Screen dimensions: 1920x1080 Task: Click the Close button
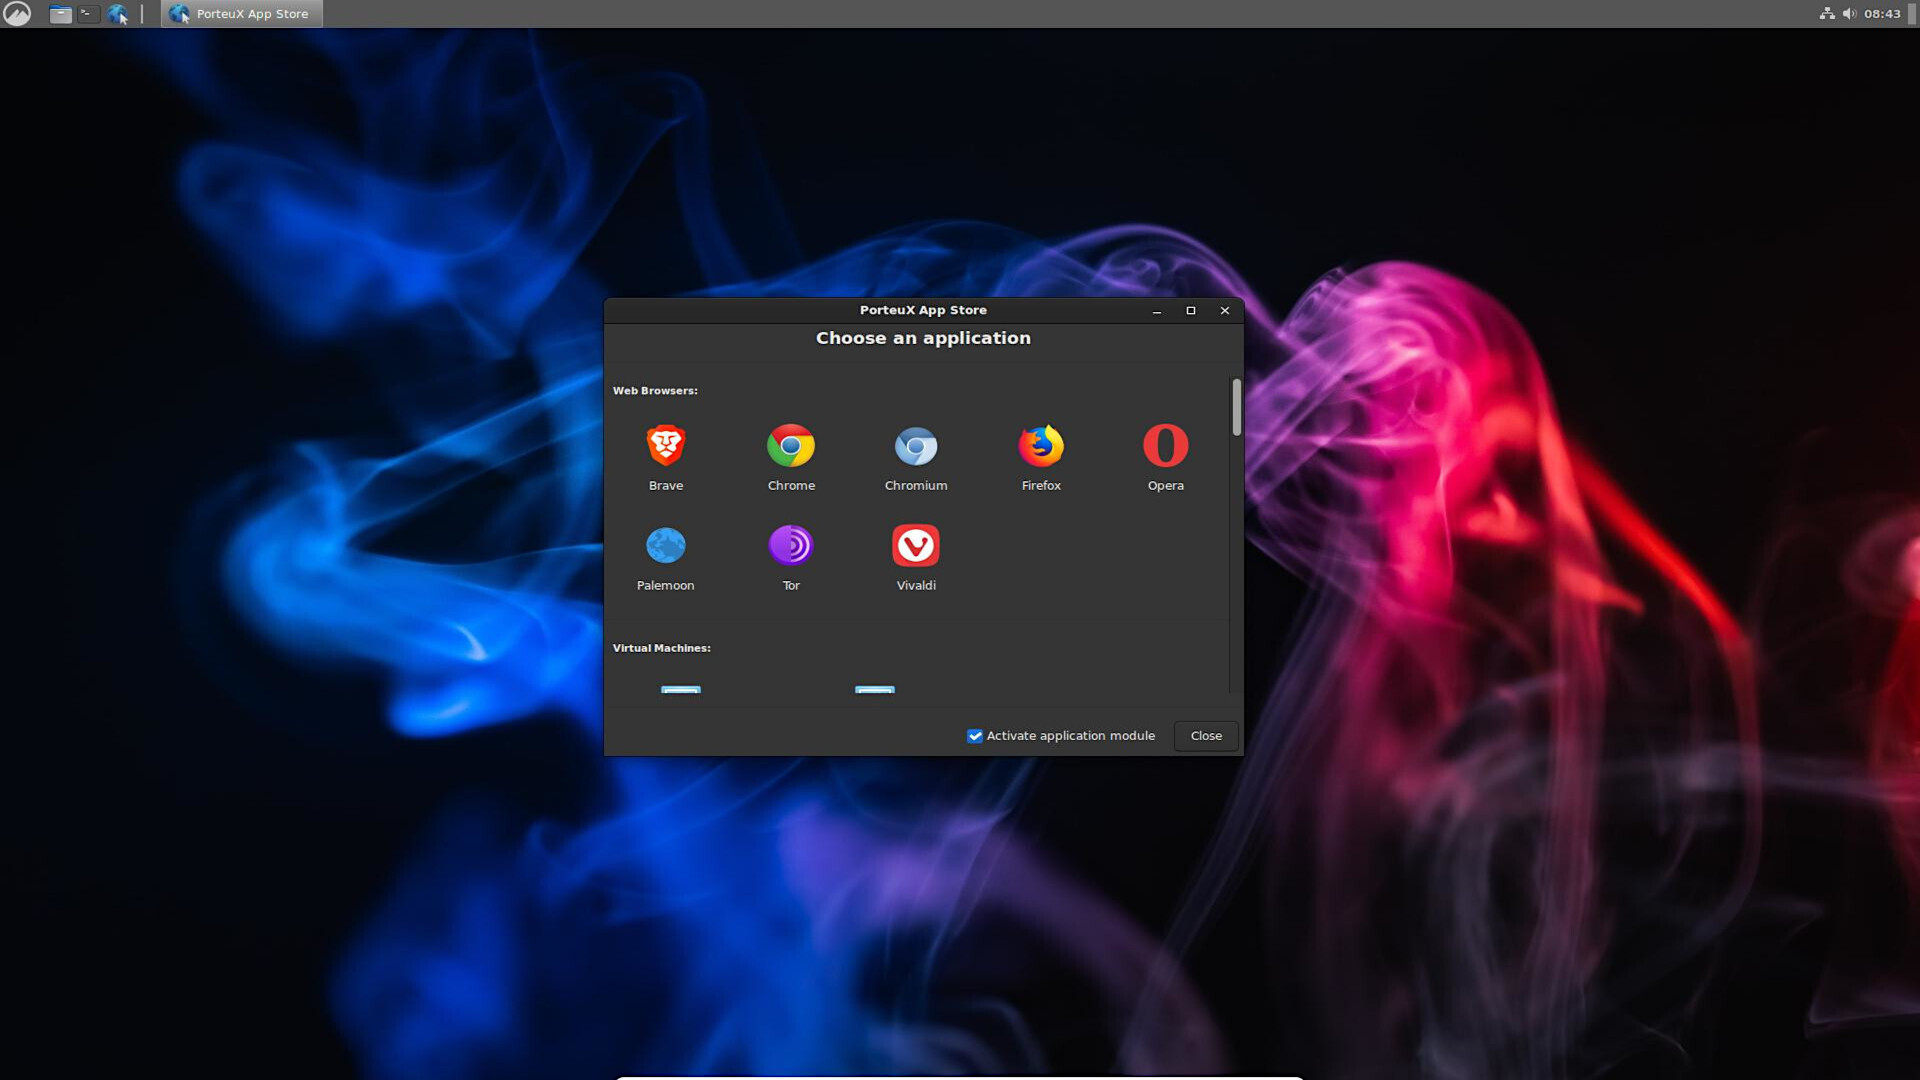1205,736
